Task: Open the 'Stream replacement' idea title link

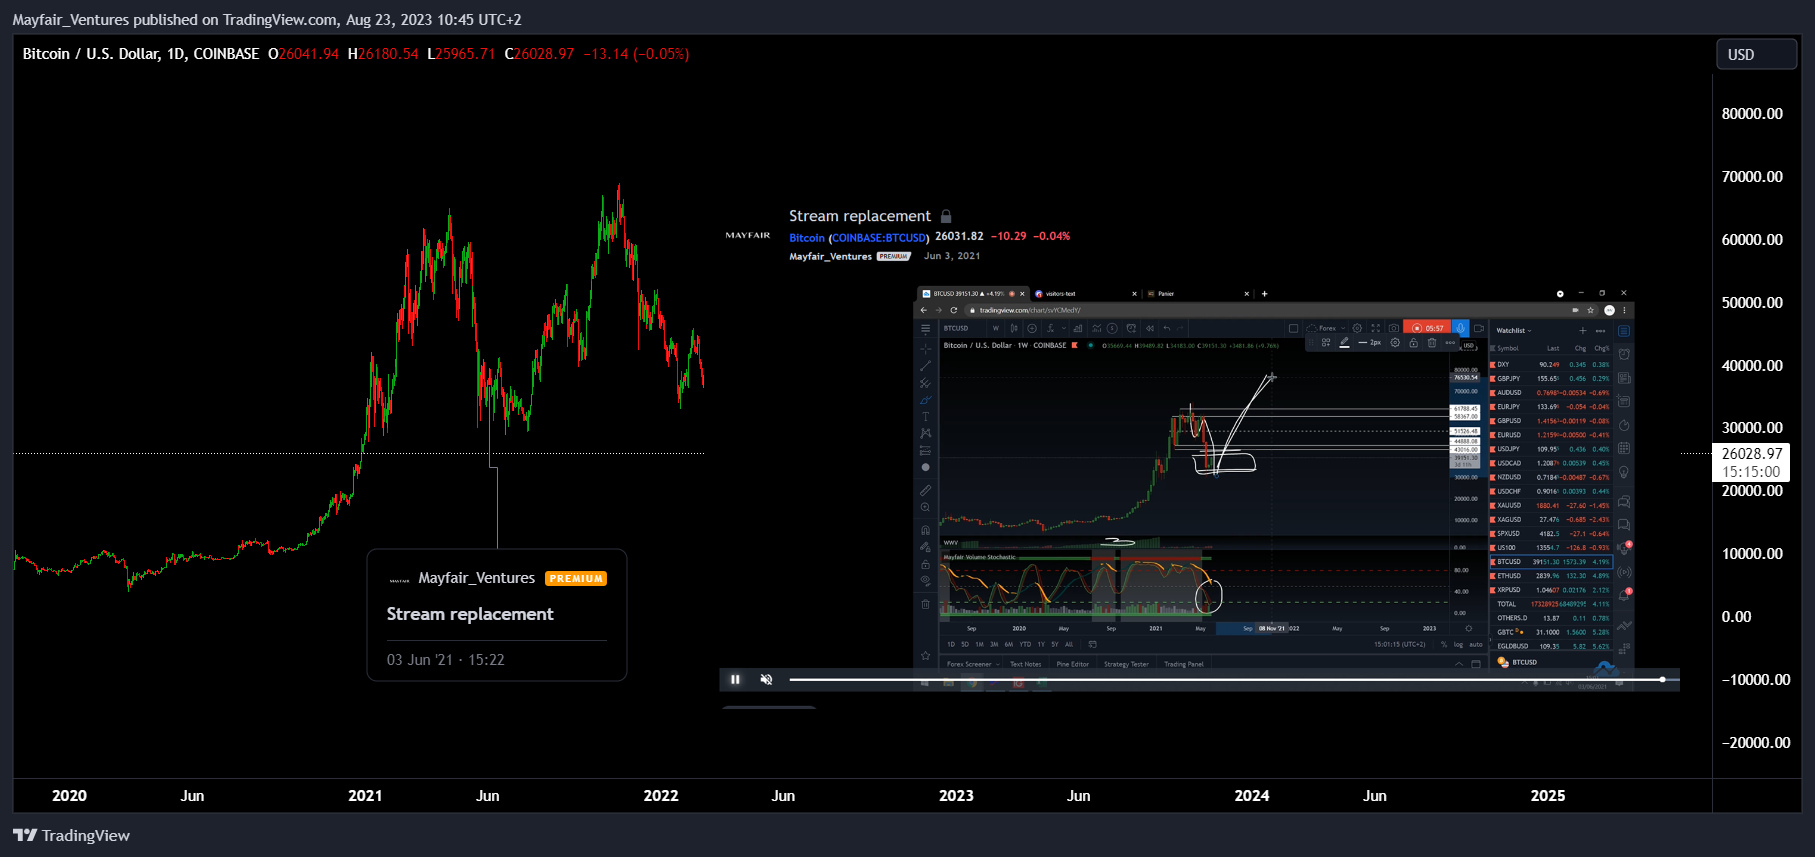Action: (x=859, y=216)
